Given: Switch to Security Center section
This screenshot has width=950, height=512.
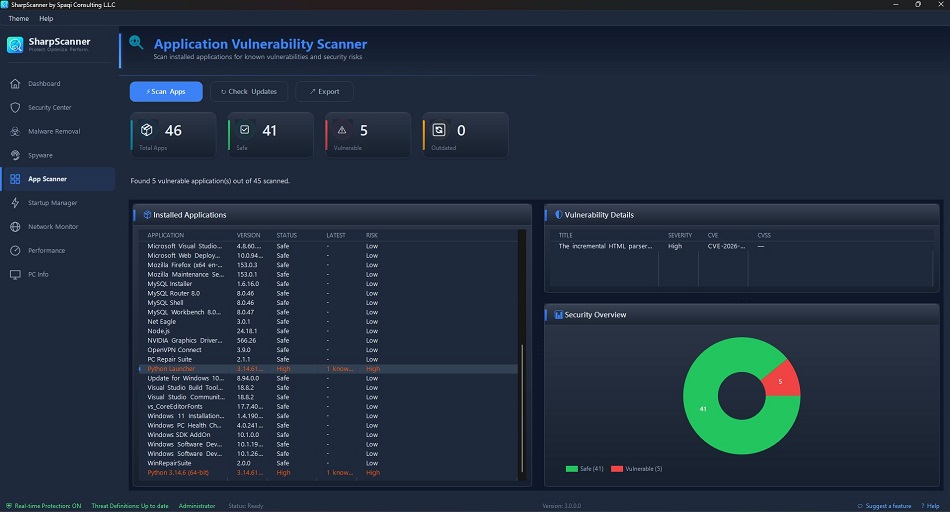Looking at the screenshot, I should 58,107.
